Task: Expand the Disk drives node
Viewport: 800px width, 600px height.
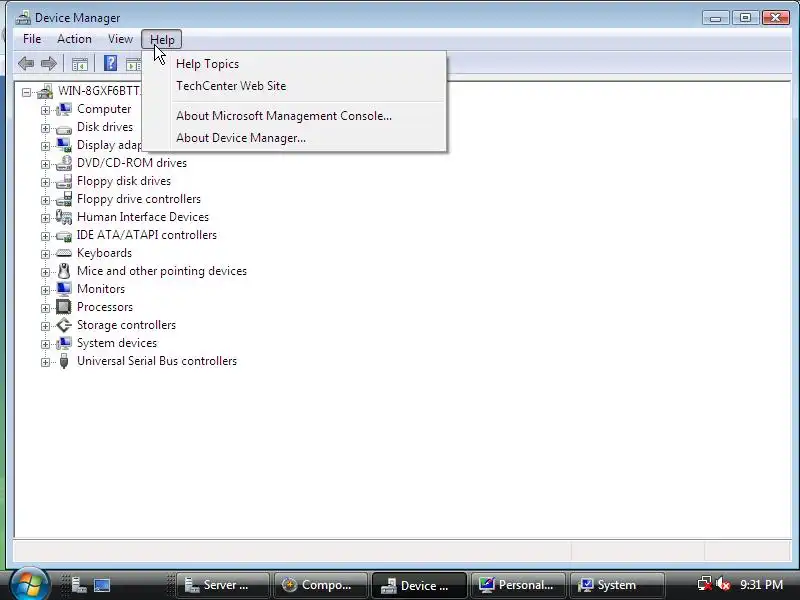Action: pyautogui.click(x=45, y=128)
